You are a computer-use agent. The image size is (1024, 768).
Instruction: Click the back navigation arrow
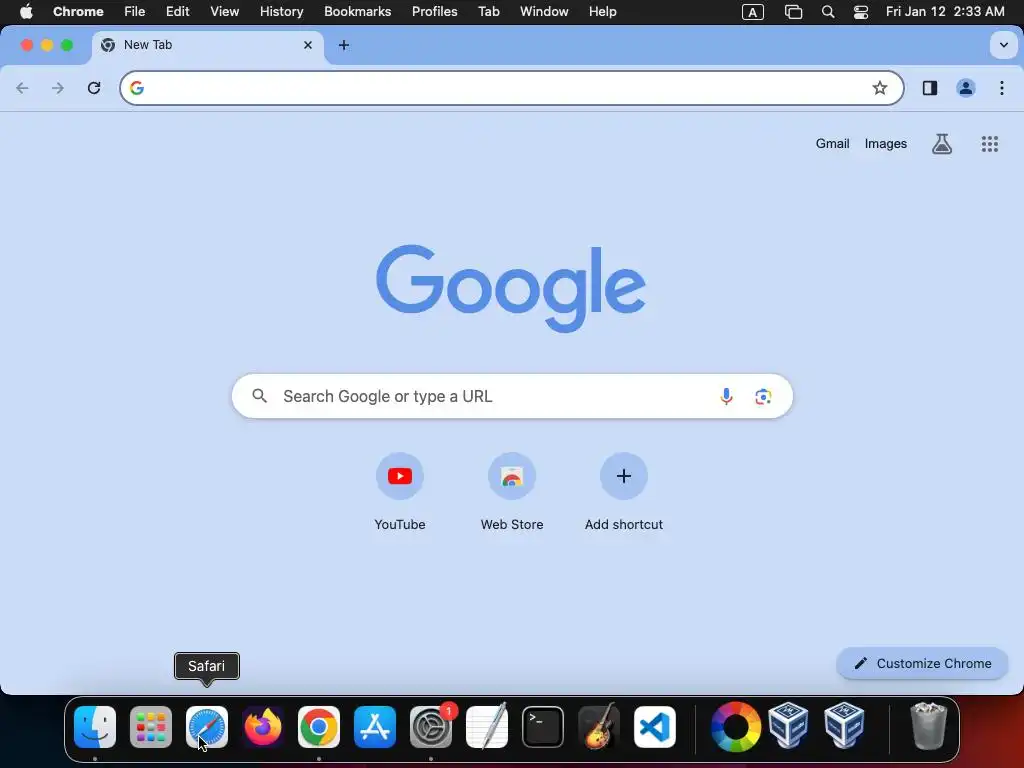(x=22, y=88)
